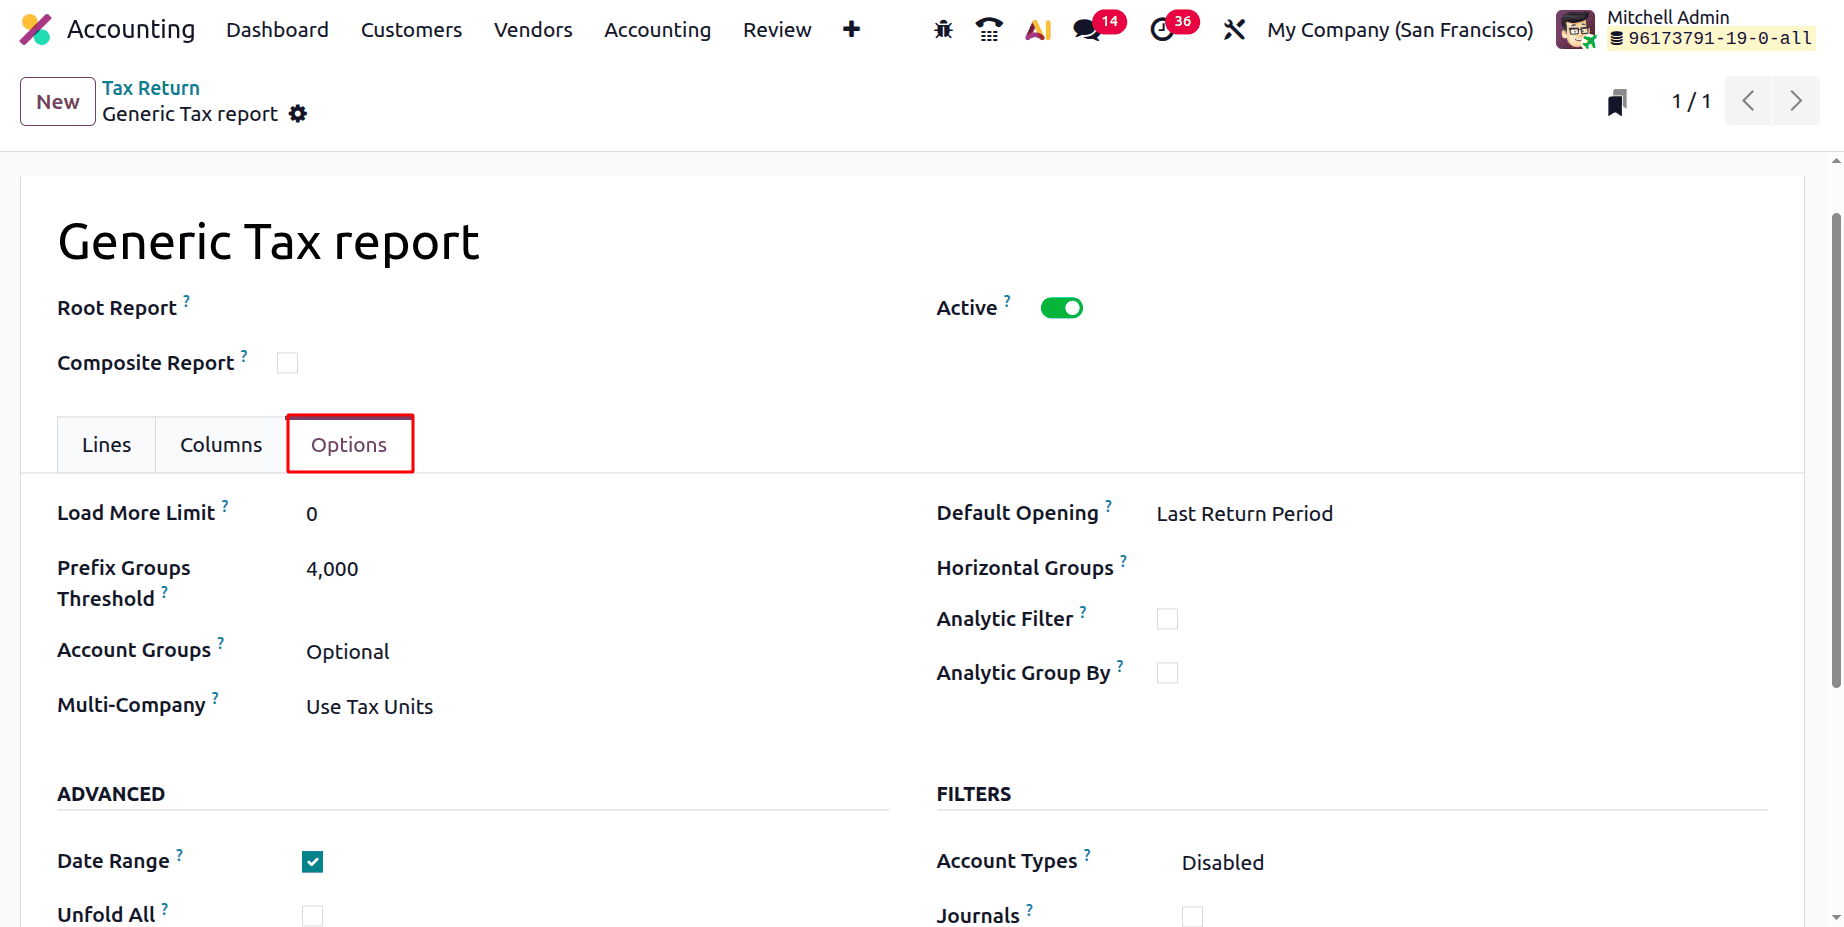Click the database name 96173791-19-0-all

click(1711, 39)
